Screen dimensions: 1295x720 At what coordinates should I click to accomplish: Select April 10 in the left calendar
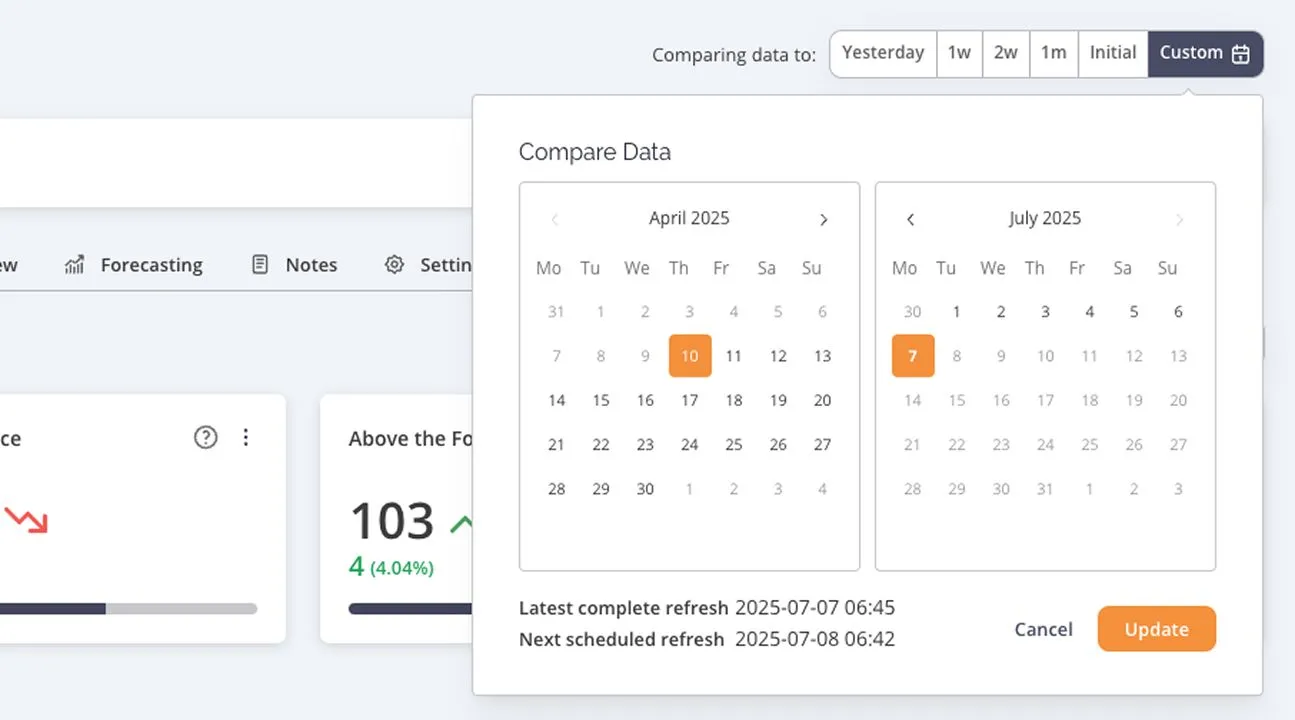(690, 355)
